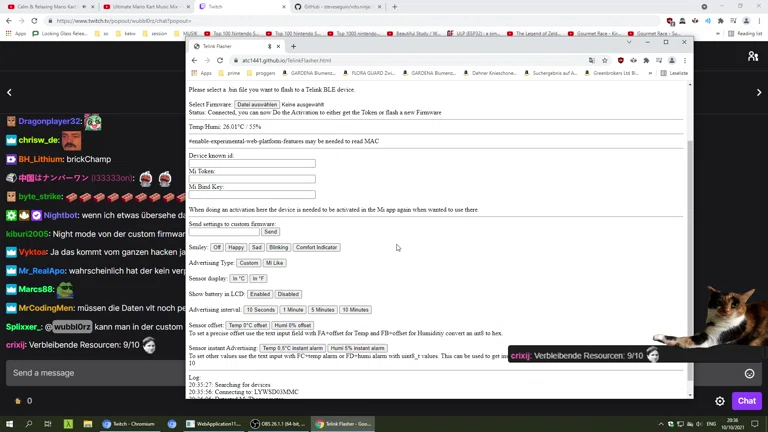Open profile avatar in Telink Flasher window
Viewport: 768px width, 432px height.
[672, 60]
